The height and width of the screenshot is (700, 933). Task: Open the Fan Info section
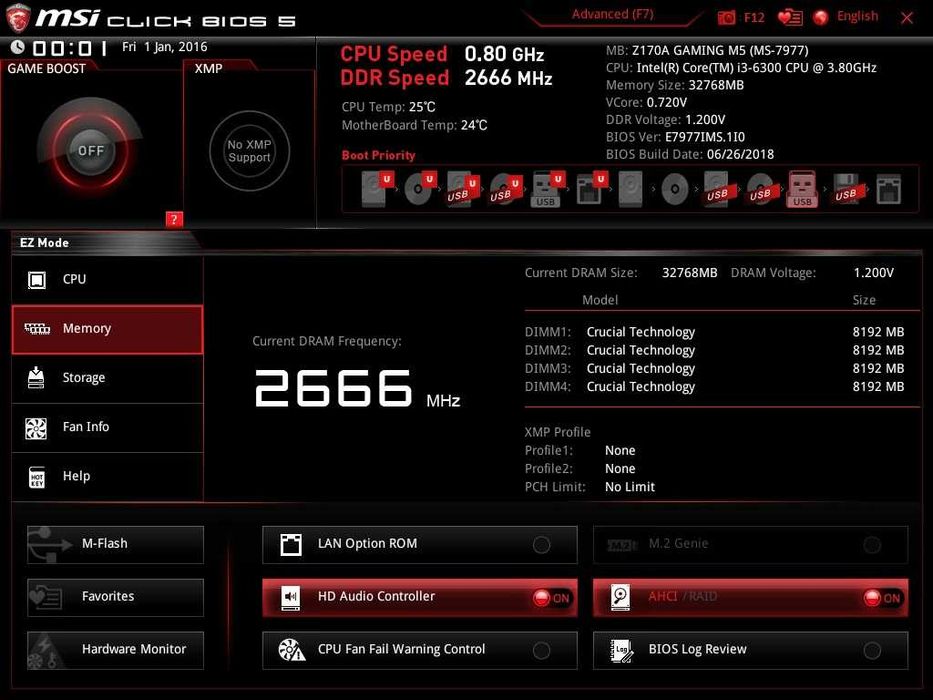pos(107,427)
